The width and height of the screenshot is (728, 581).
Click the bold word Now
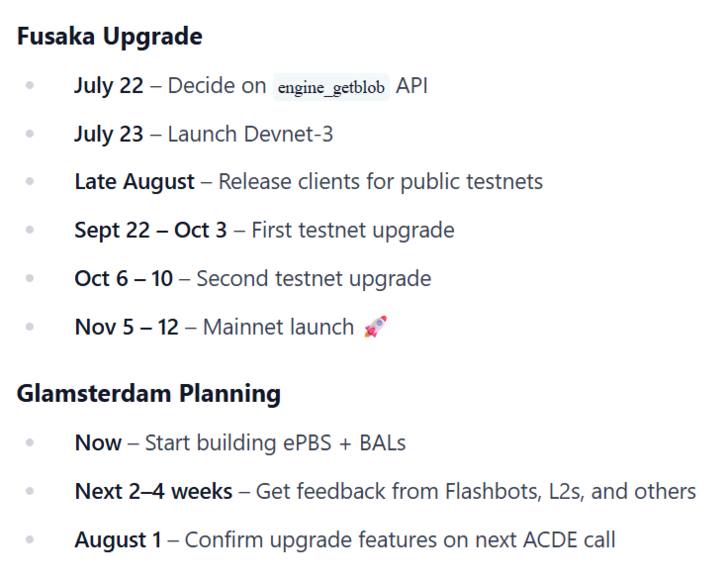98,442
